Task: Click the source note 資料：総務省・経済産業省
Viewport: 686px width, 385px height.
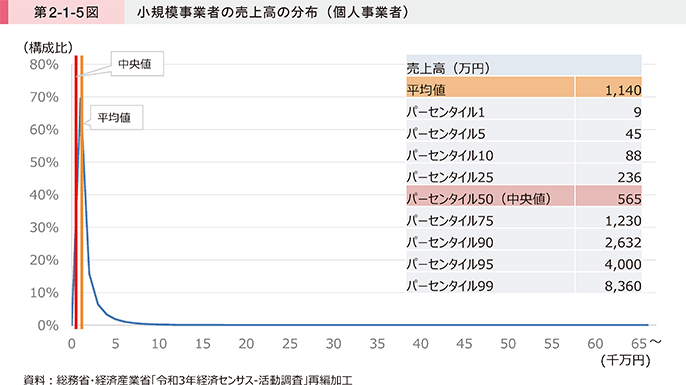Action: click(x=87, y=380)
